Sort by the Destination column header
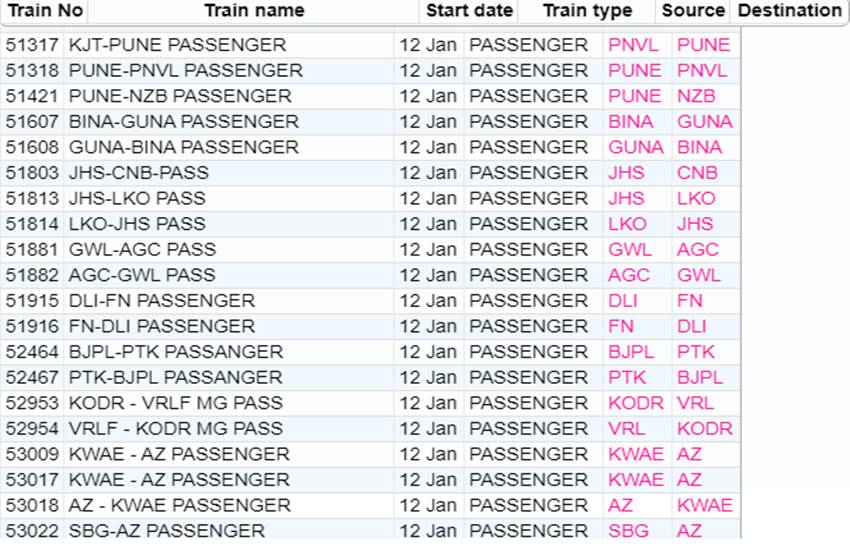 click(x=787, y=11)
